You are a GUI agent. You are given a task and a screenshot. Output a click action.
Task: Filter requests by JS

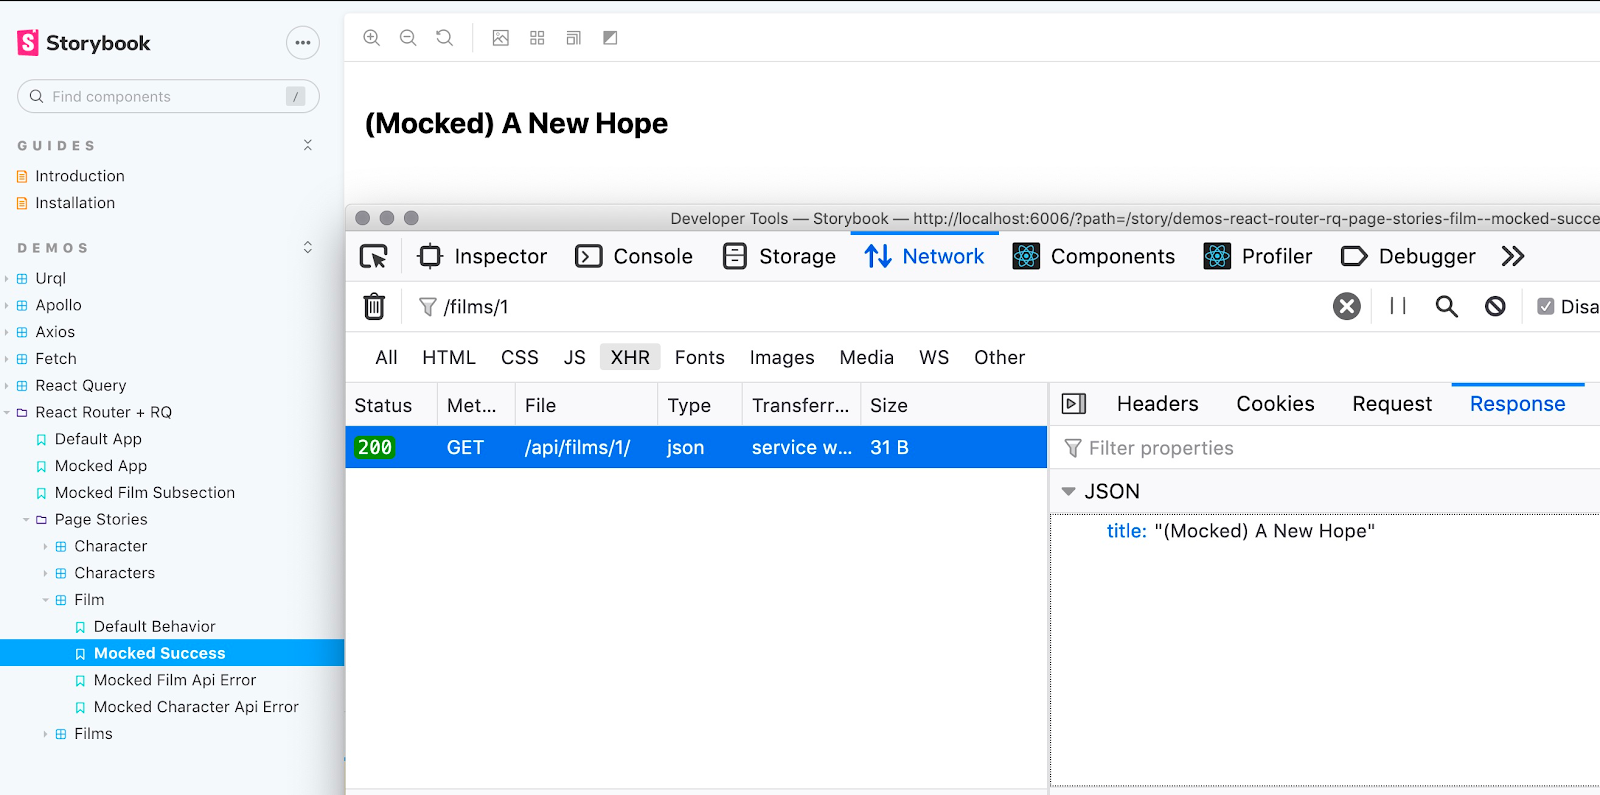(575, 357)
